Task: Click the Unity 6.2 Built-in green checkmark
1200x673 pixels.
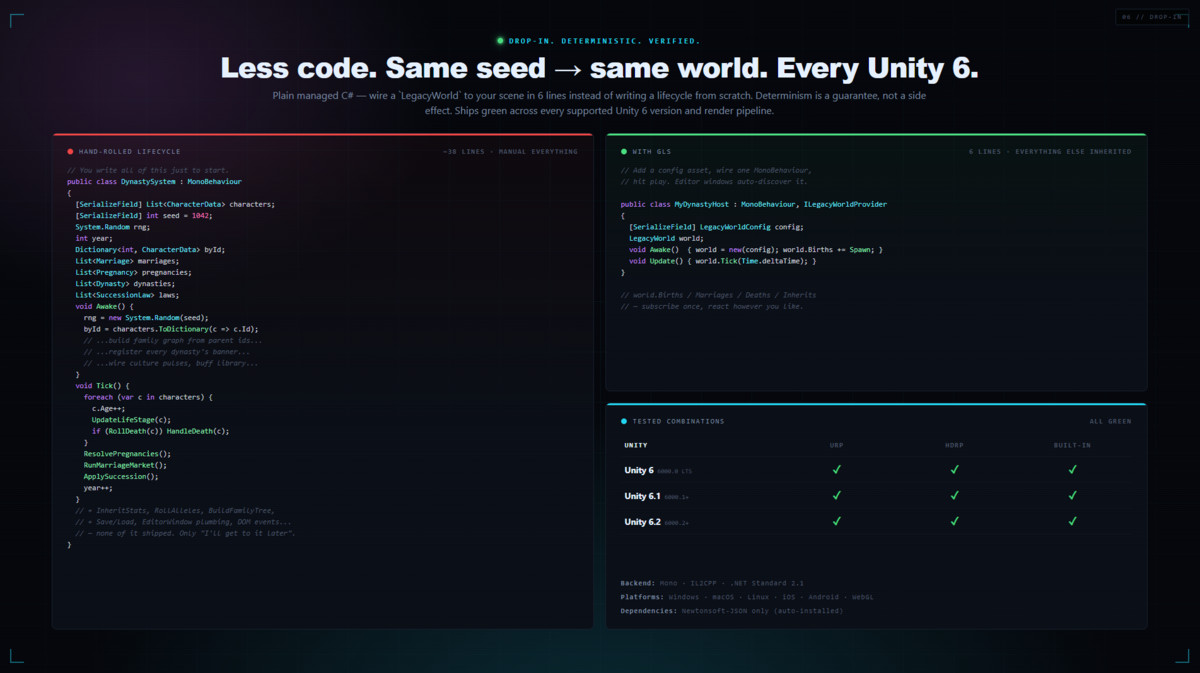Action: click(x=1072, y=521)
